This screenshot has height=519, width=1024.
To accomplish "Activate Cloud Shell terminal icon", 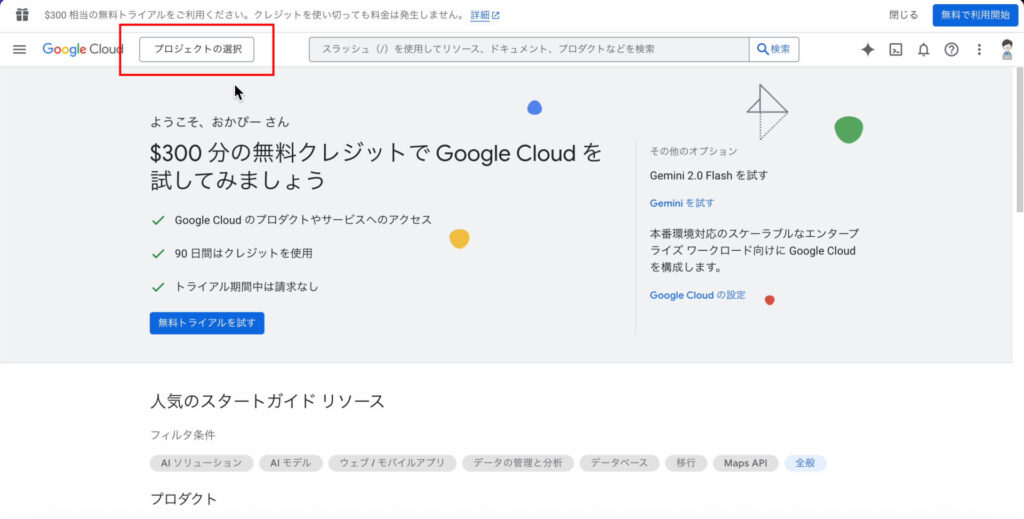I will [x=896, y=50].
